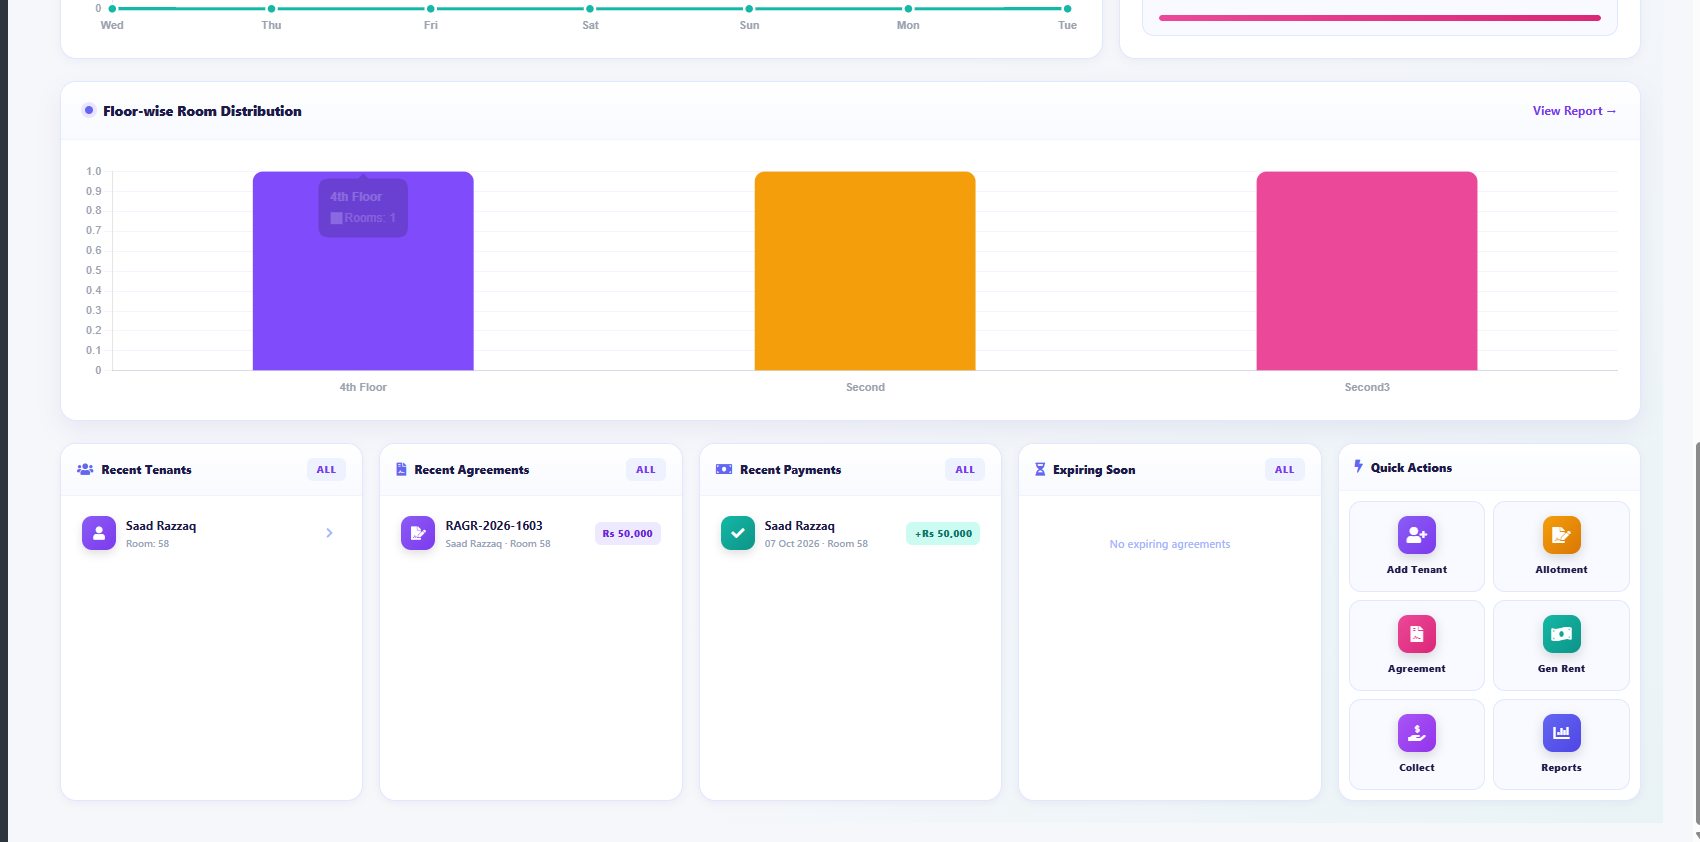Click Saad Razzaq name in Recent Tenants
Viewport: 1700px width, 842px height.
[x=161, y=526]
